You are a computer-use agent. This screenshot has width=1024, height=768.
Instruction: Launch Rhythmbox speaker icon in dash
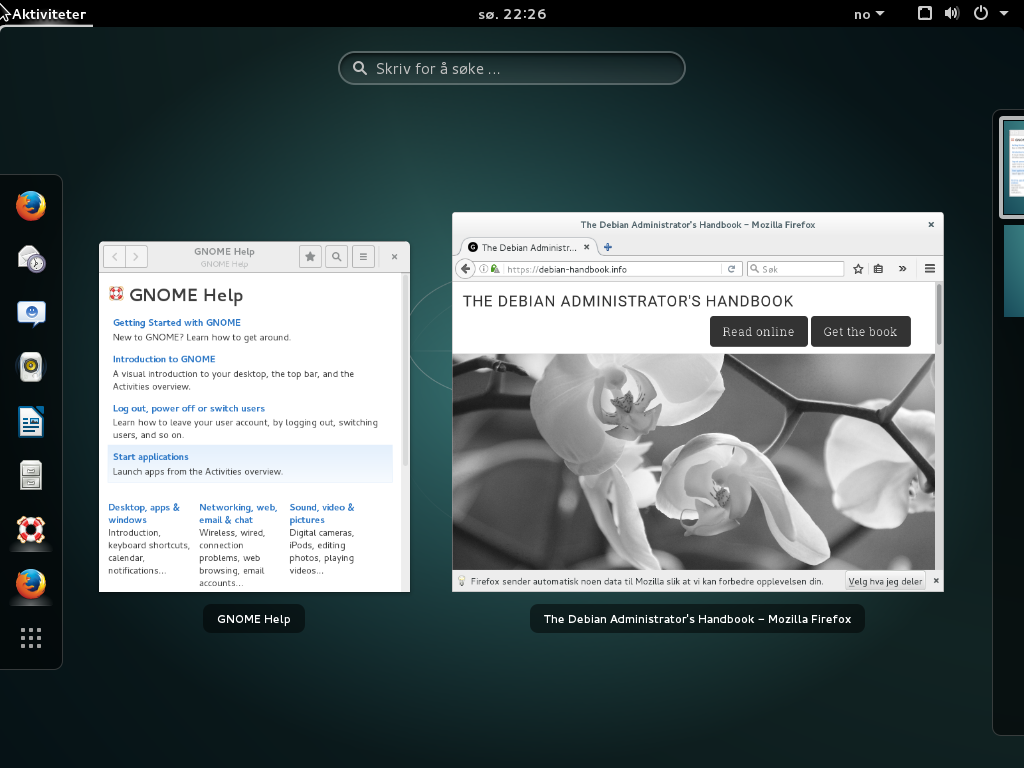coord(31,367)
